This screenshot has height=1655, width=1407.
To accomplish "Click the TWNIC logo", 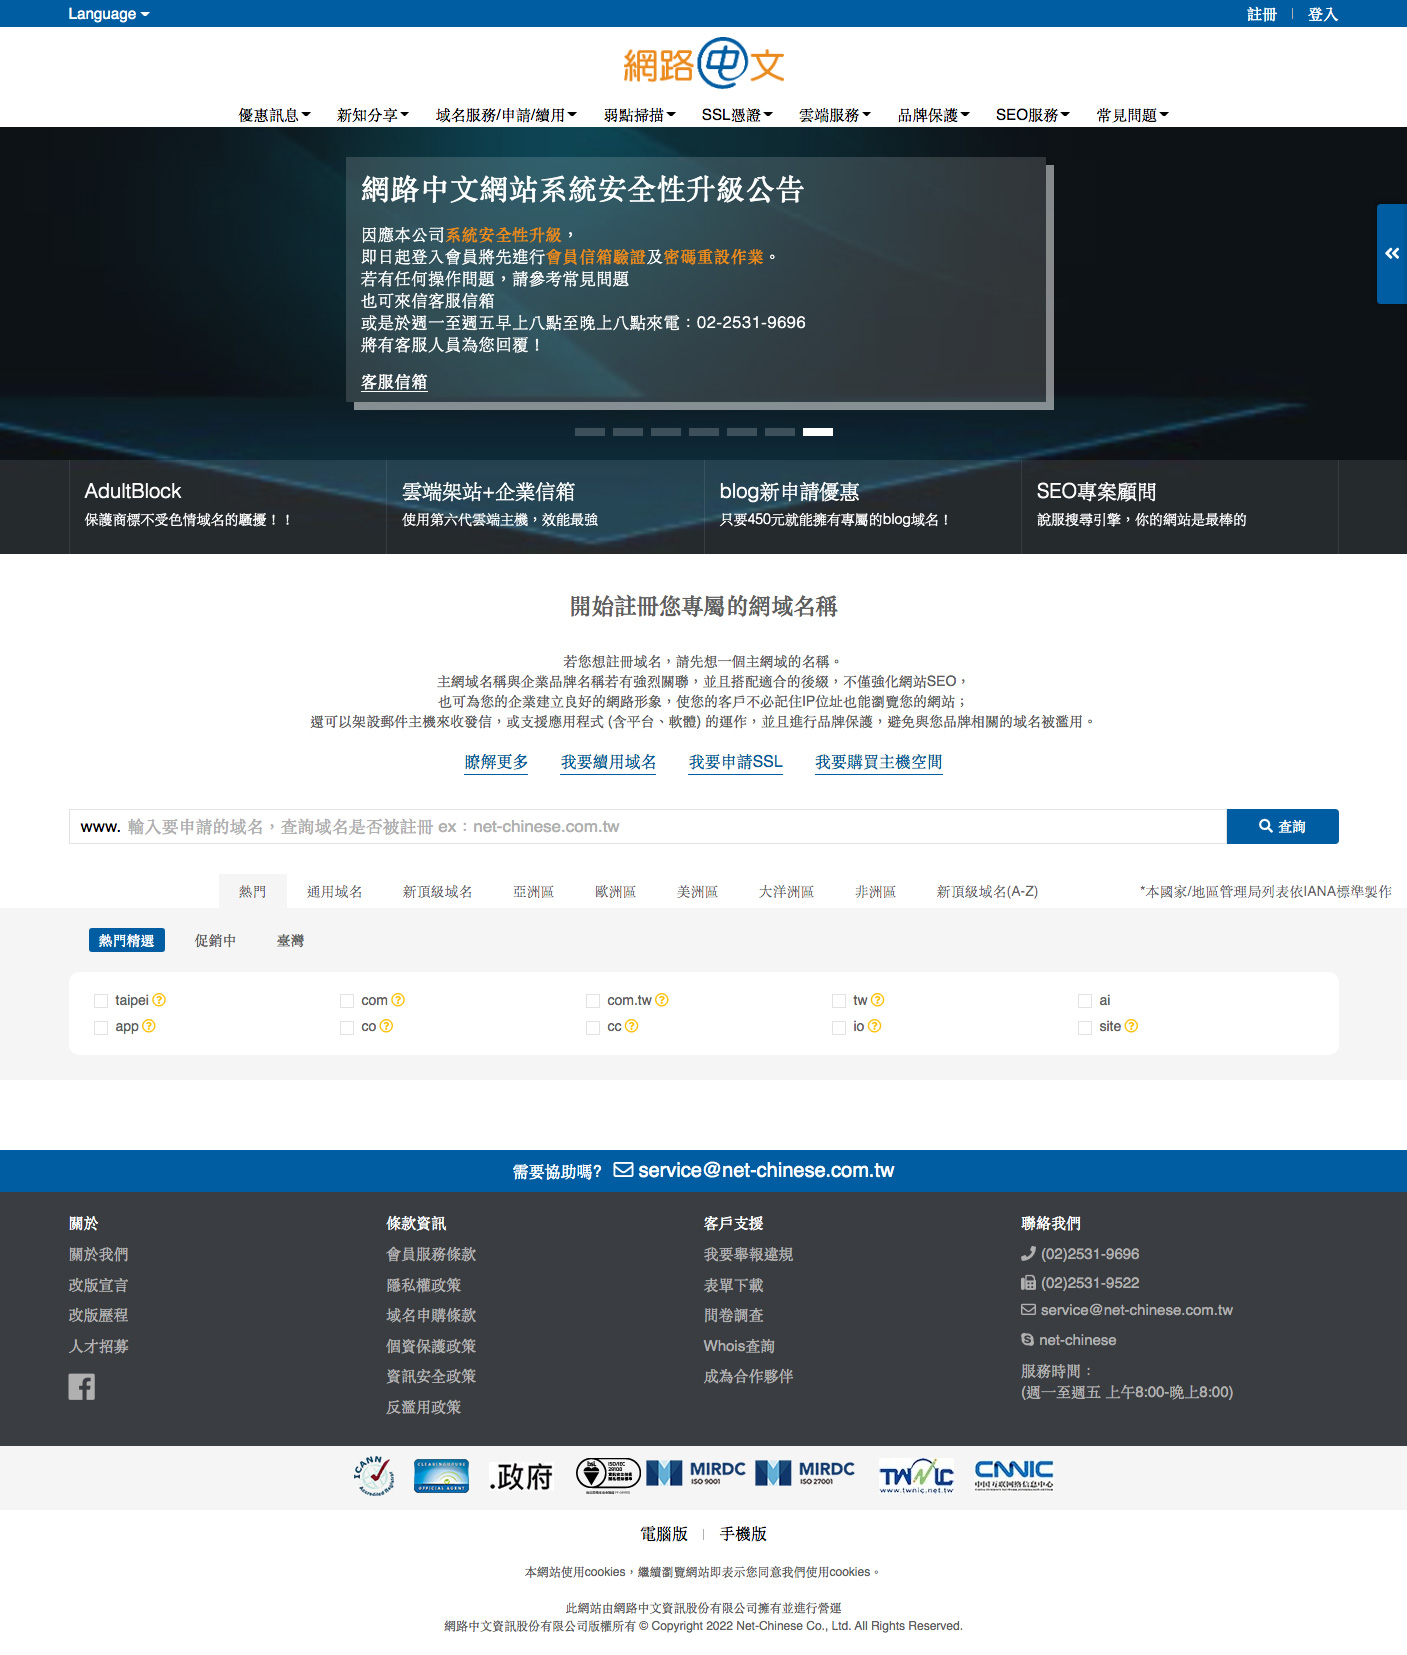I will click(916, 1476).
